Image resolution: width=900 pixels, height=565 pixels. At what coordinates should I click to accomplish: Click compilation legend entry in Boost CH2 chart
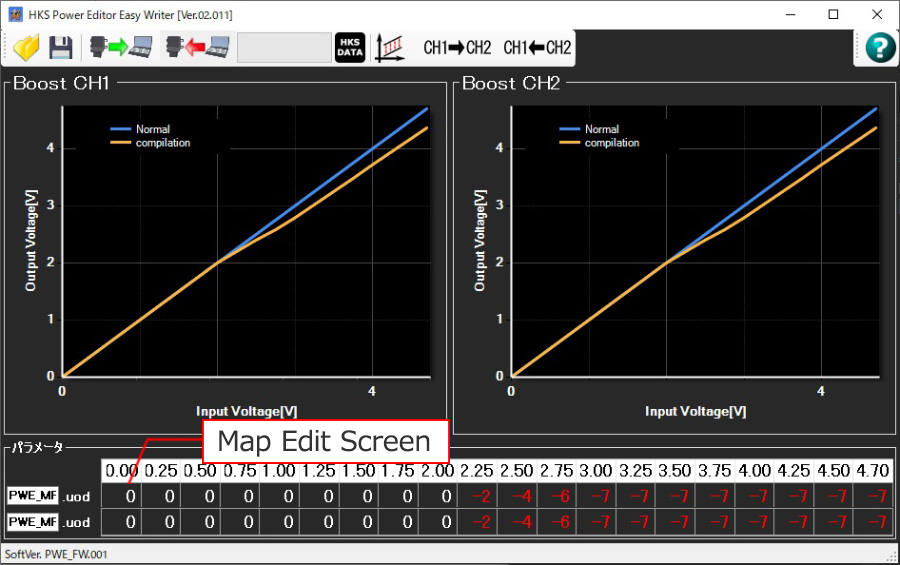point(599,142)
